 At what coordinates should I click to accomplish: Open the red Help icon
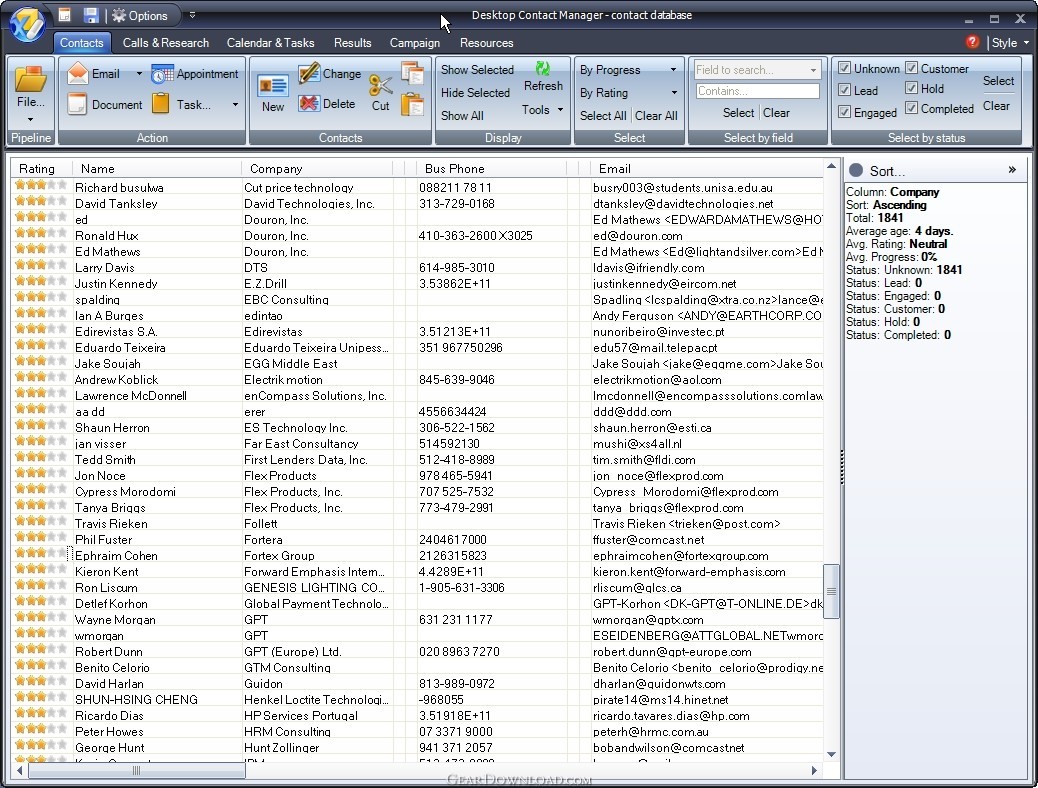(972, 42)
